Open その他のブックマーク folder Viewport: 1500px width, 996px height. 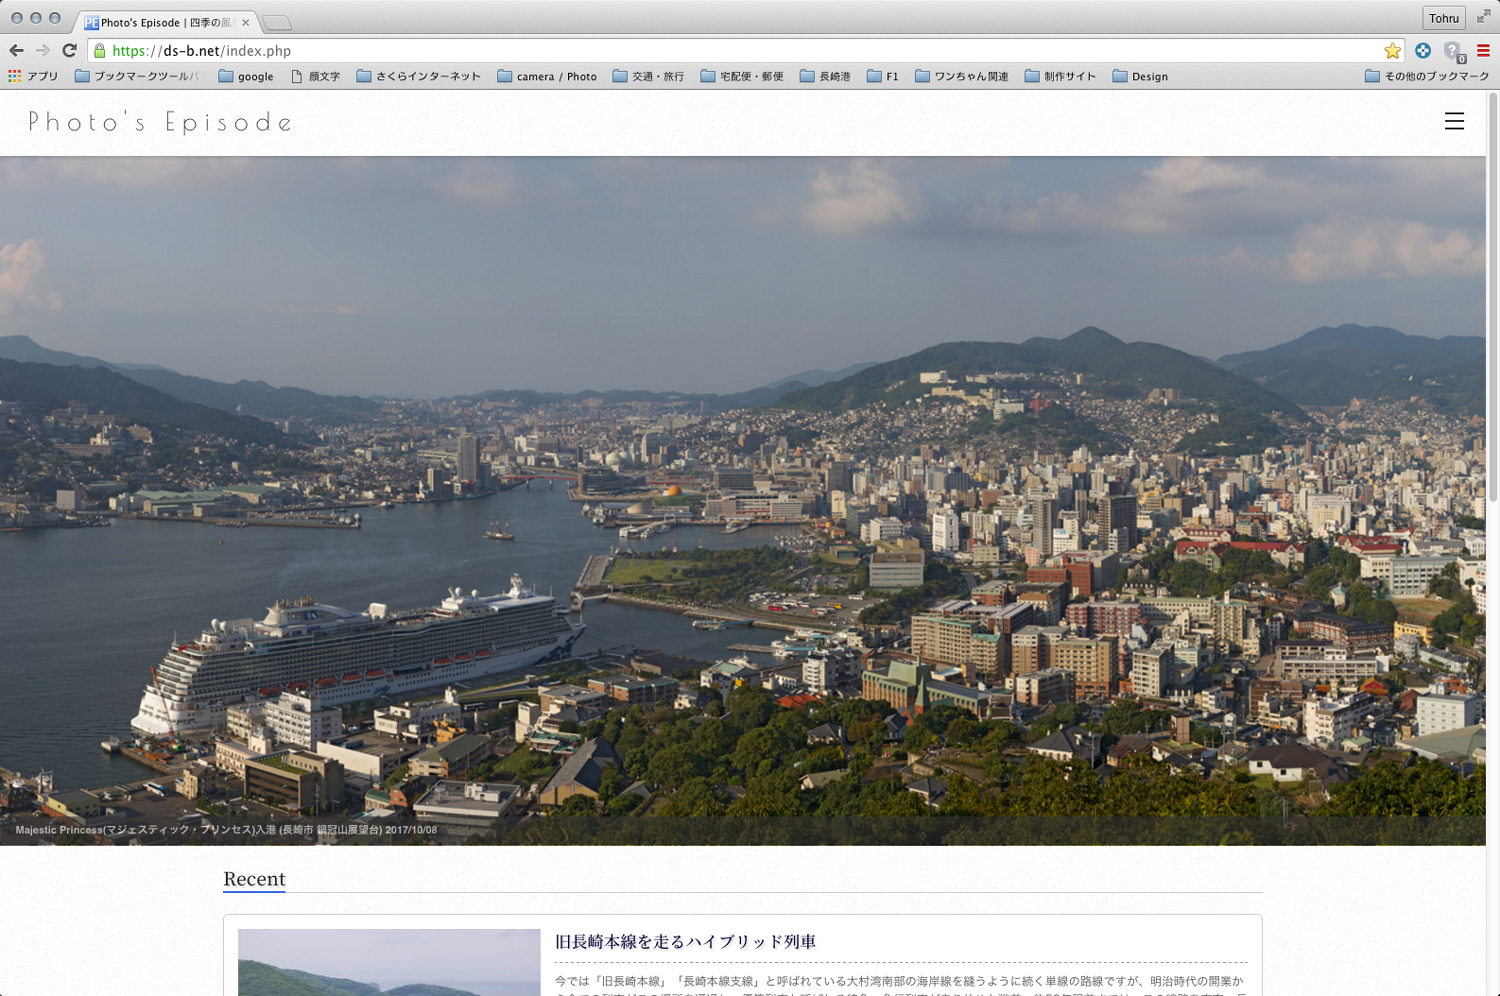pyautogui.click(x=1426, y=76)
